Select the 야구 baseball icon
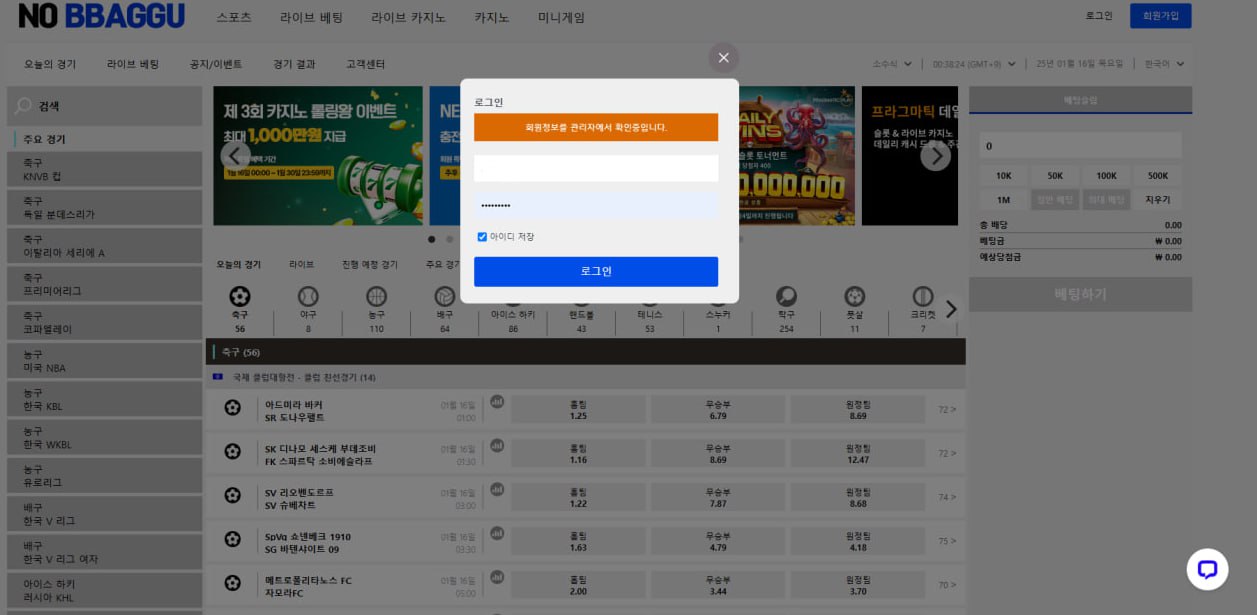1257x615 pixels. click(x=308, y=297)
